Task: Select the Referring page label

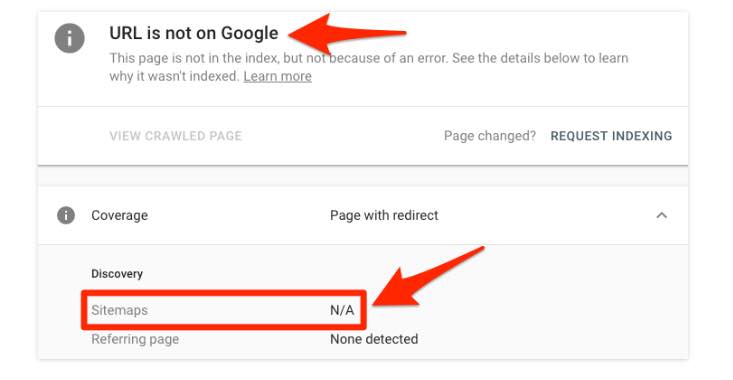Action: pyautogui.click(x=135, y=339)
